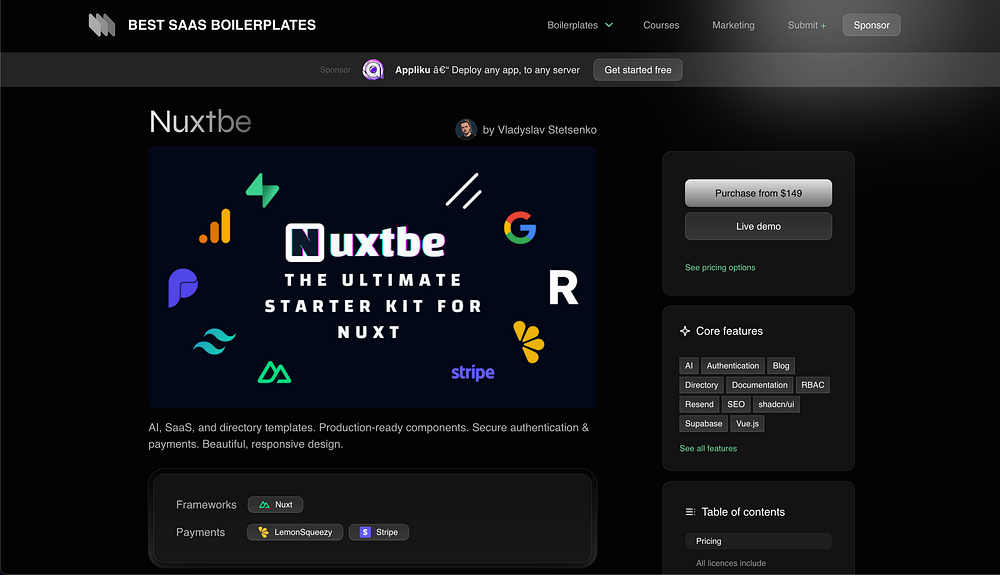Follow See all features link

(x=708, y=449)
